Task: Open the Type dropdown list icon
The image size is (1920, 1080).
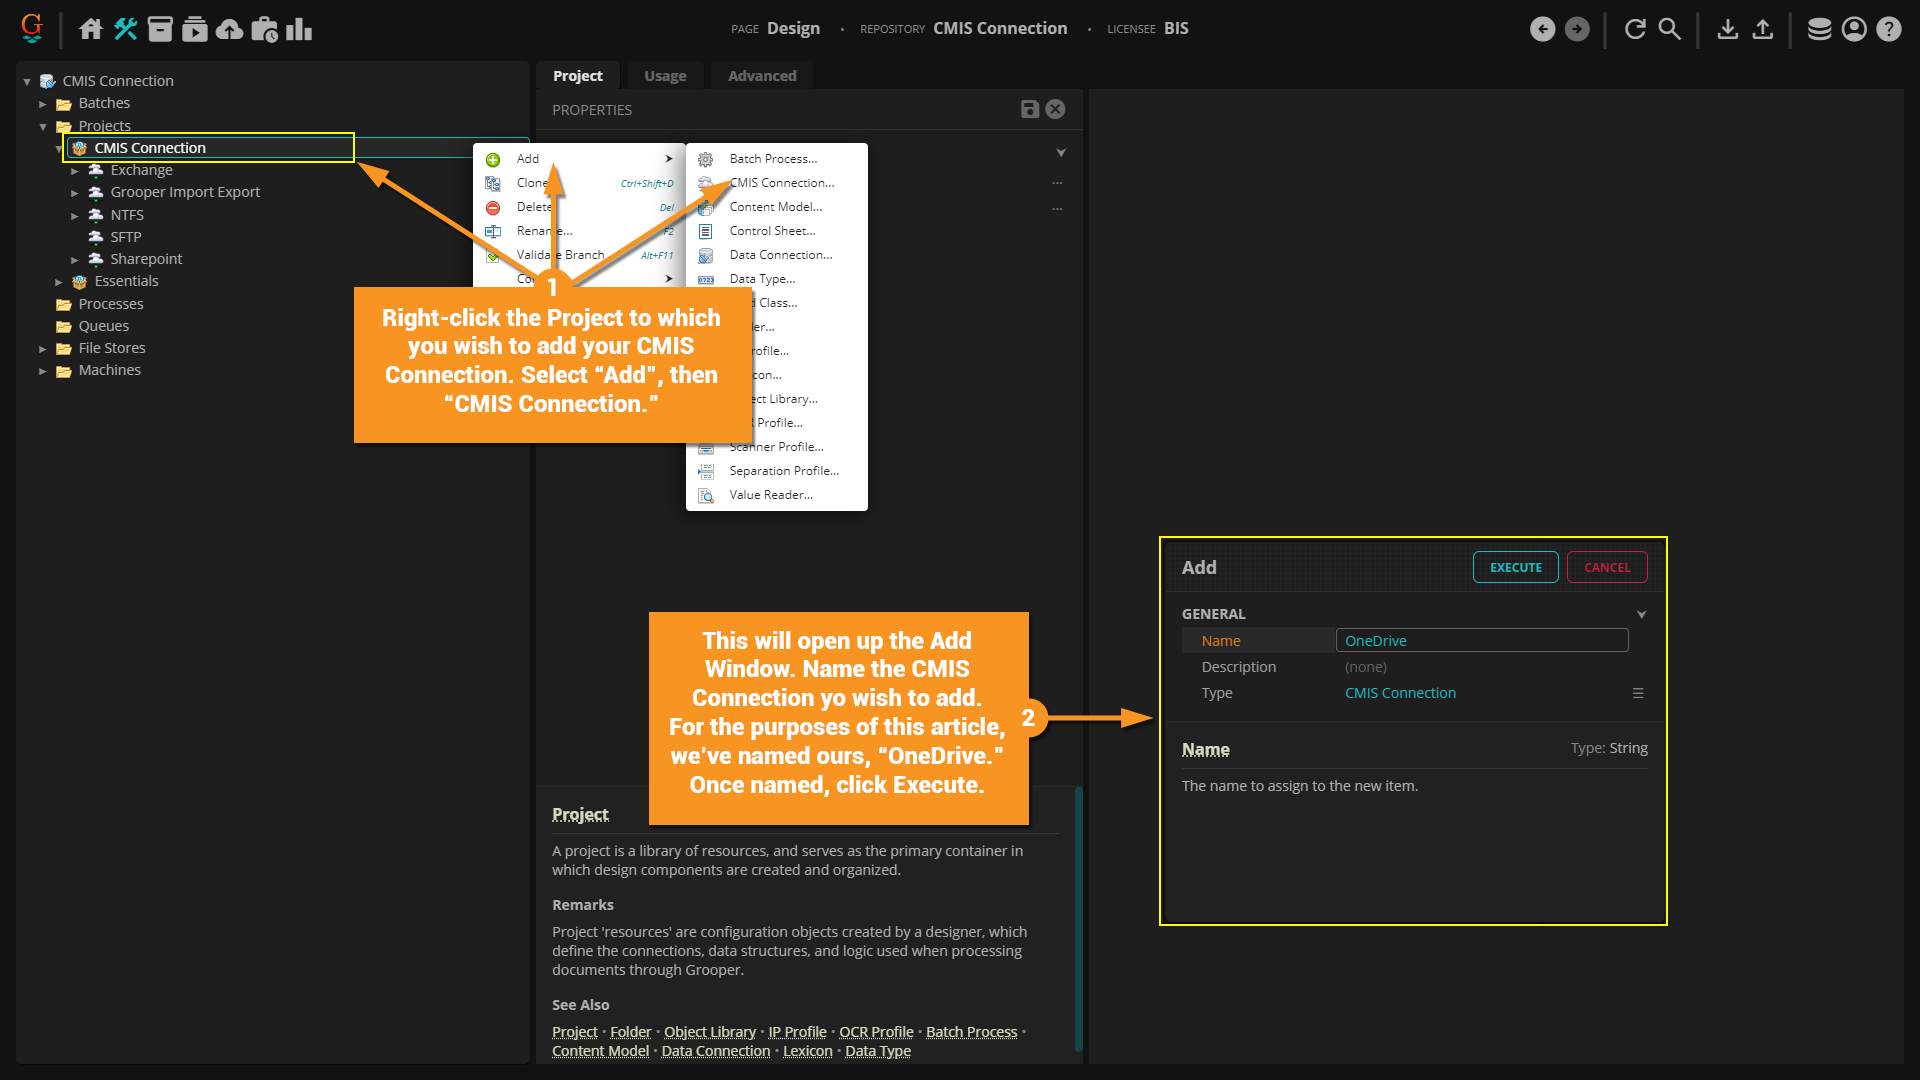Action: [1638, 693]
